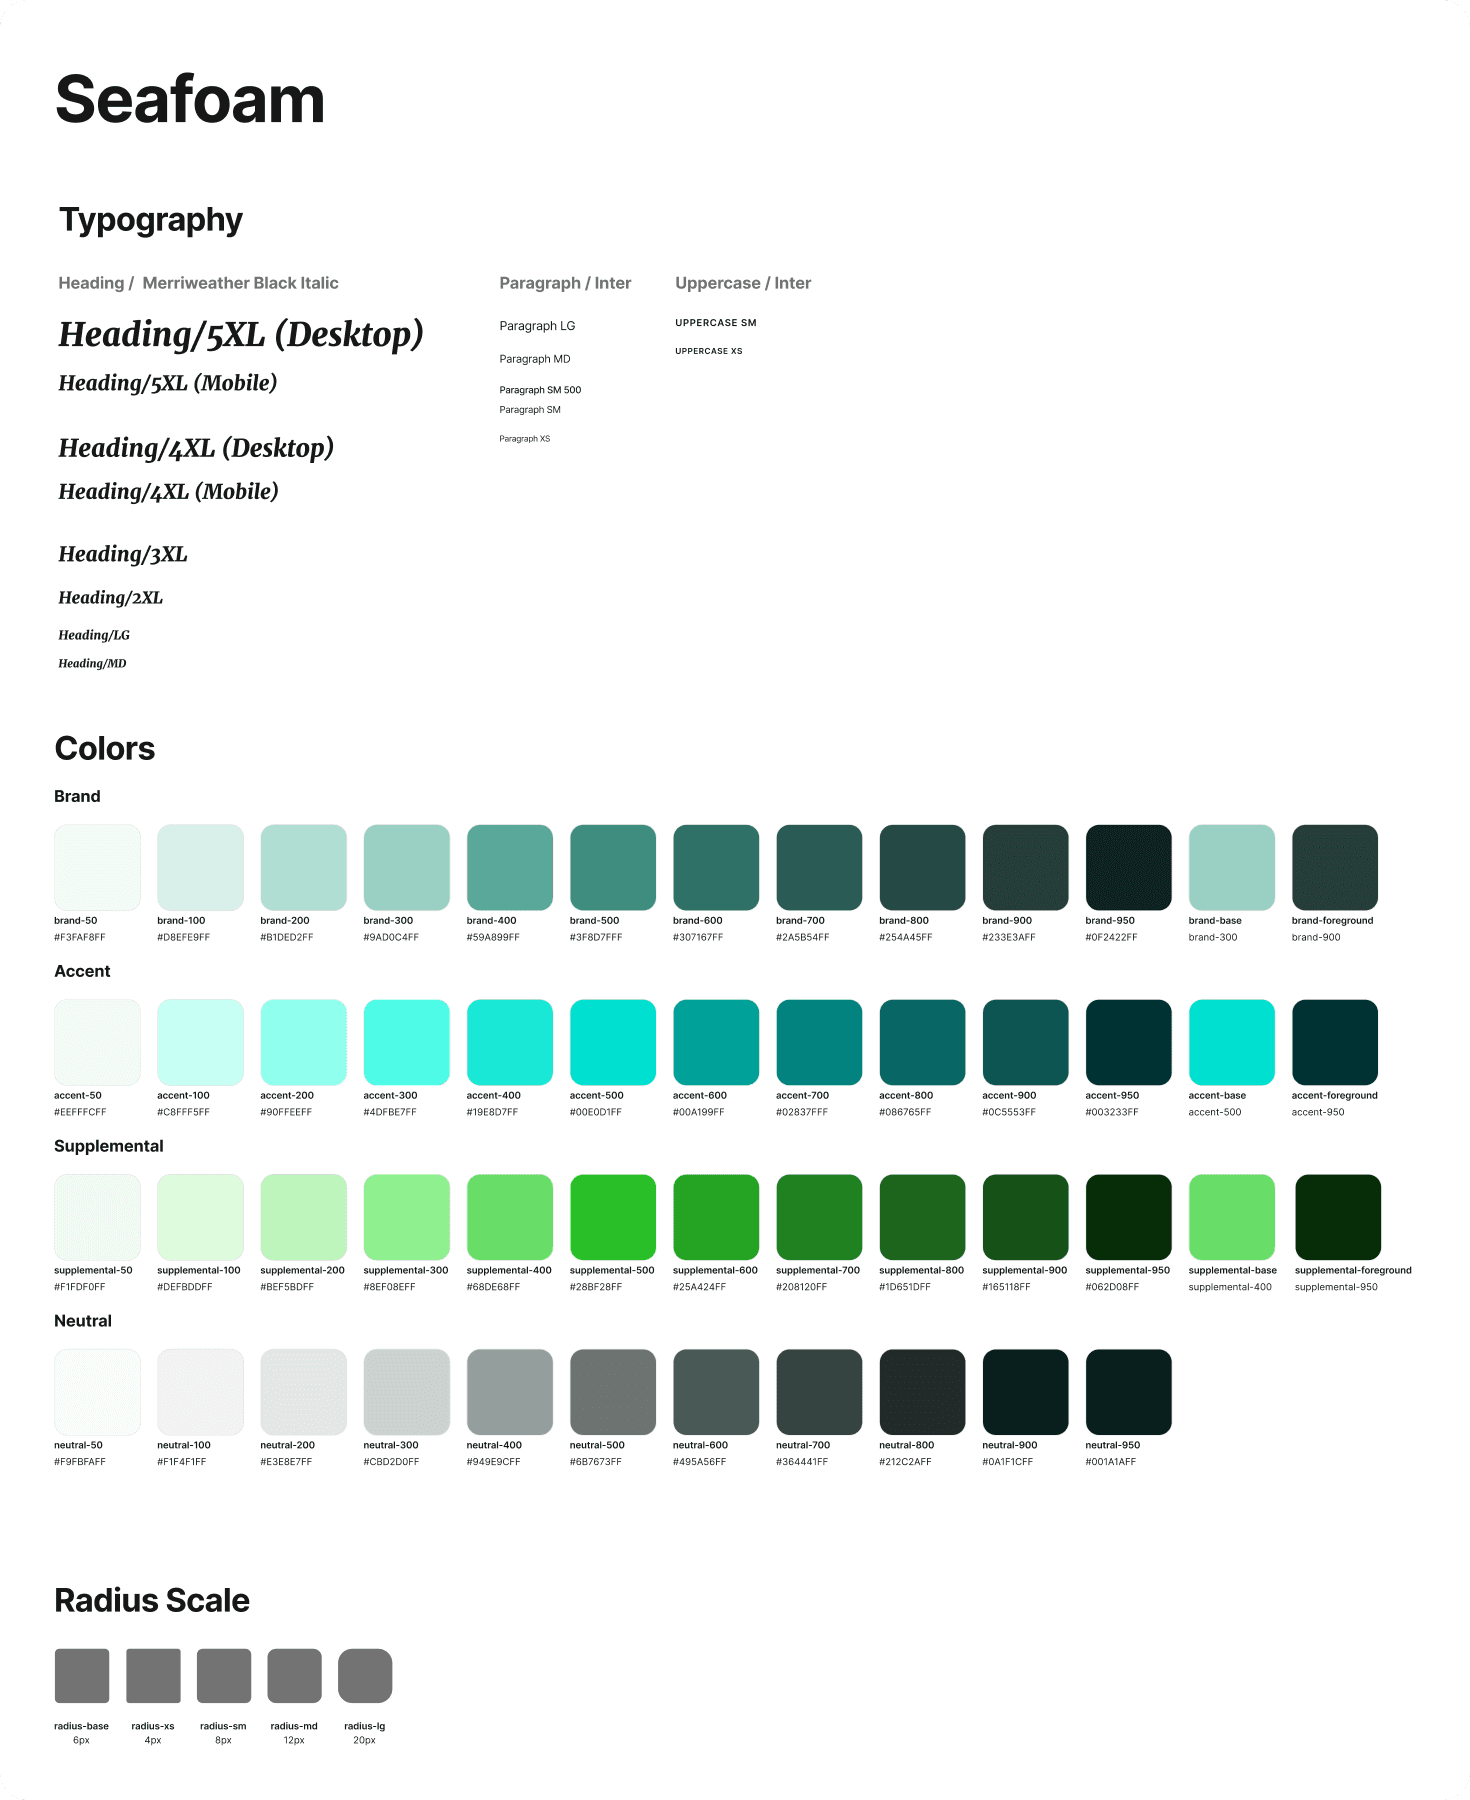
Task: Click the Seafoam title
Action: (190, 100)
